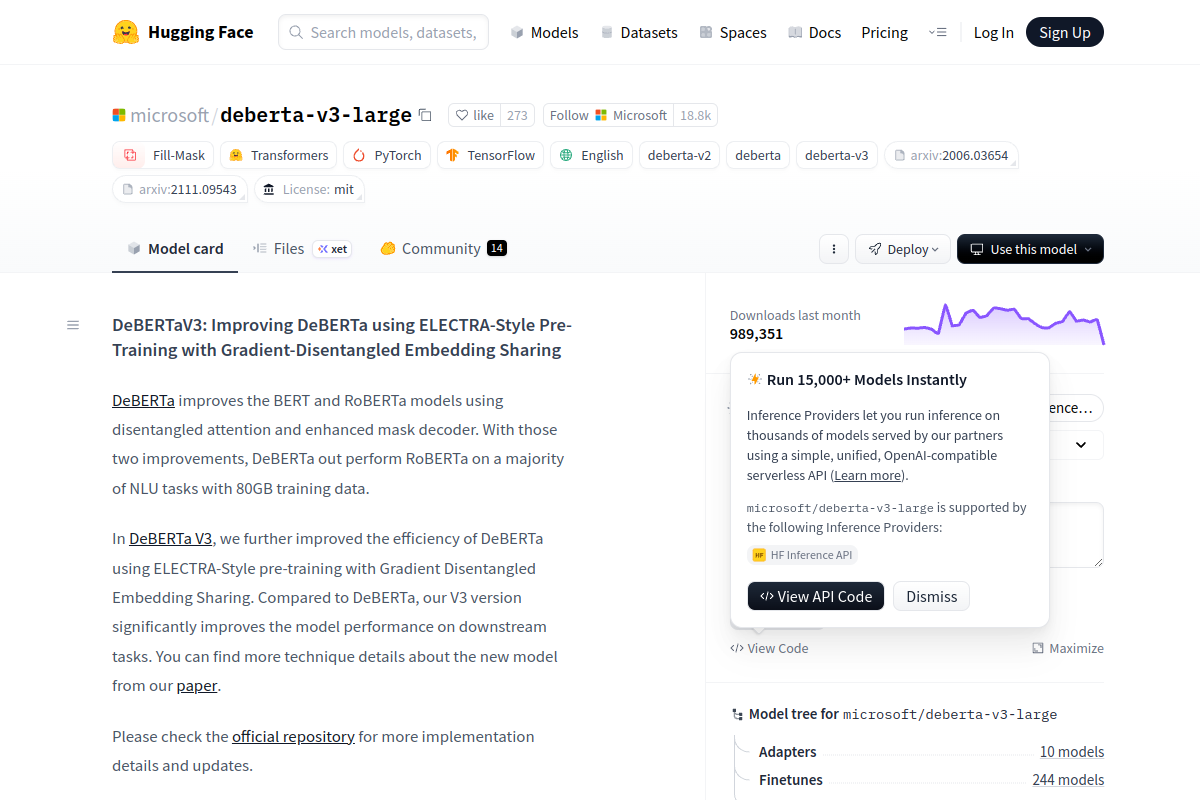Open View Code for the widget
This screenshot has width=1200, height=800.
(769, 648)
